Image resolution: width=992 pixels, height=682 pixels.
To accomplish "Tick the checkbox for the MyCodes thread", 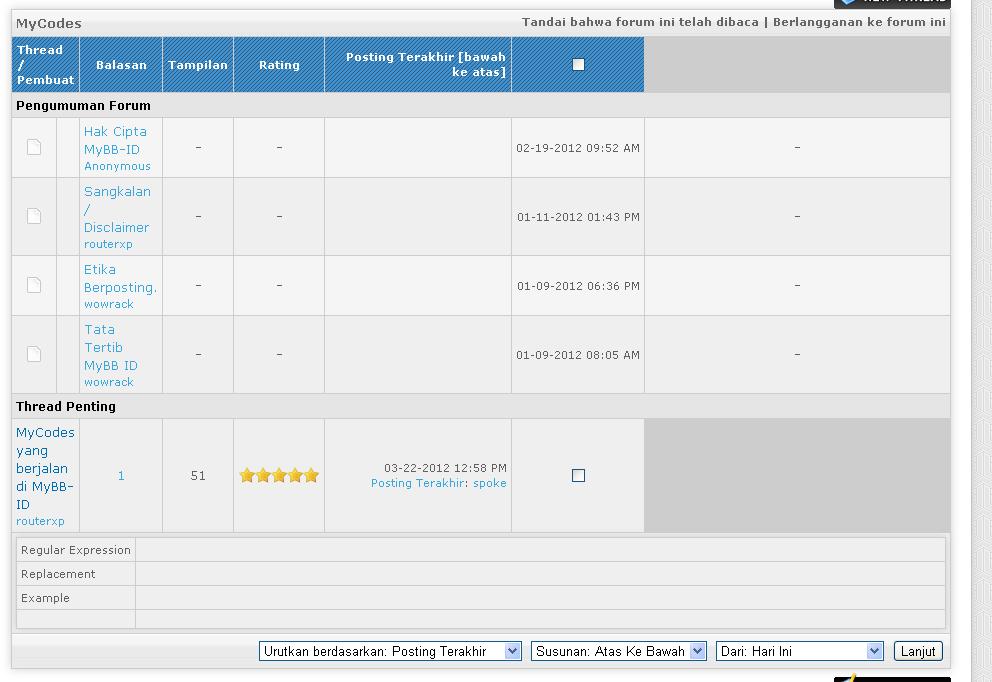I will click(x=578, y=476).
